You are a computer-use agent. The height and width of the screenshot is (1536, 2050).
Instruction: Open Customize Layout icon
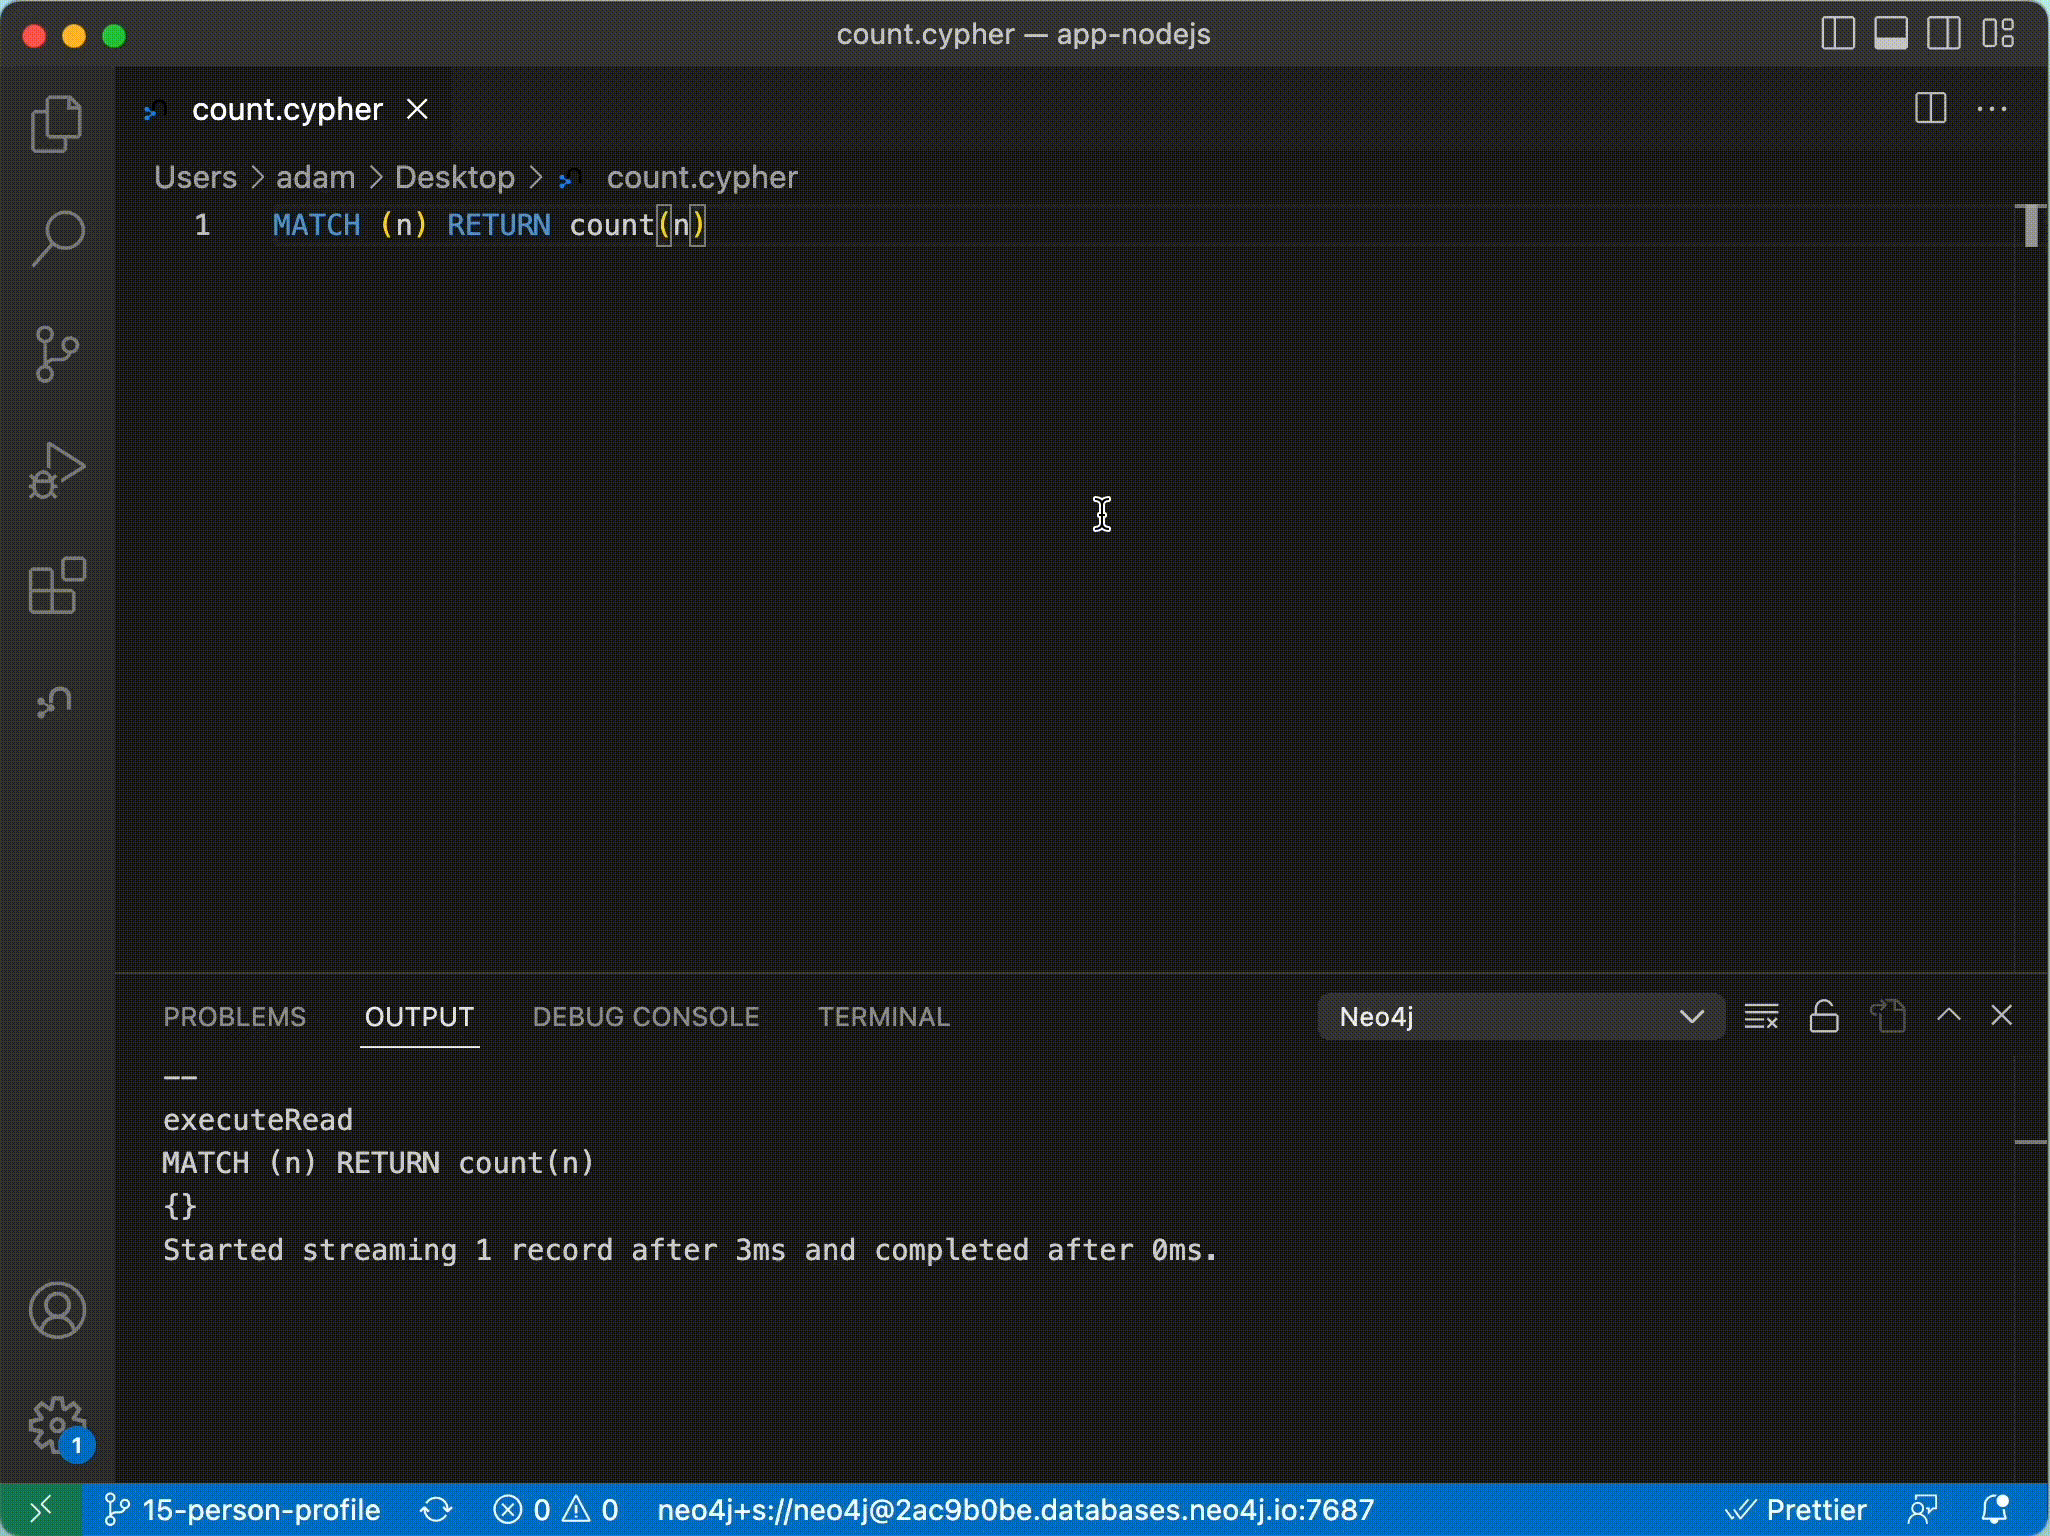[1998, 34]
